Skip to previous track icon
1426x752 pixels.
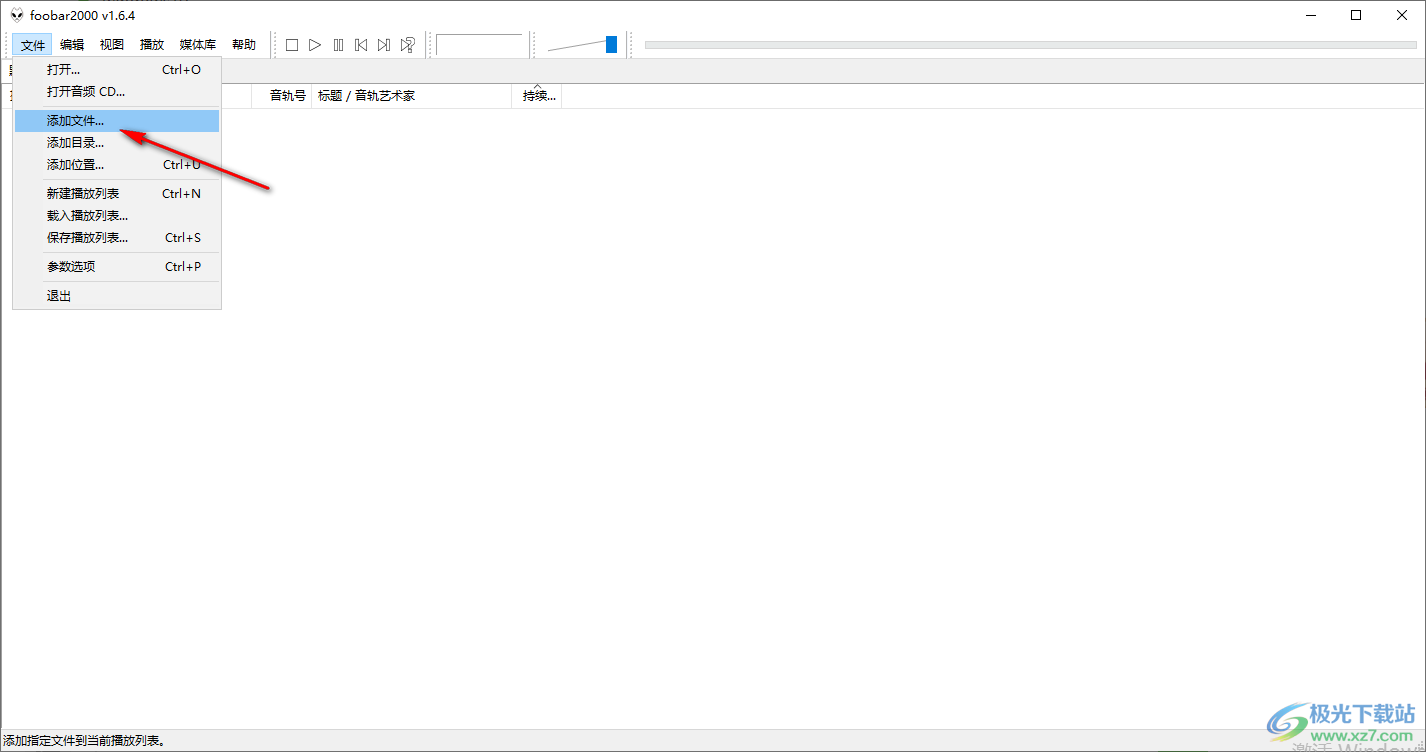click(x=361, y=45)
